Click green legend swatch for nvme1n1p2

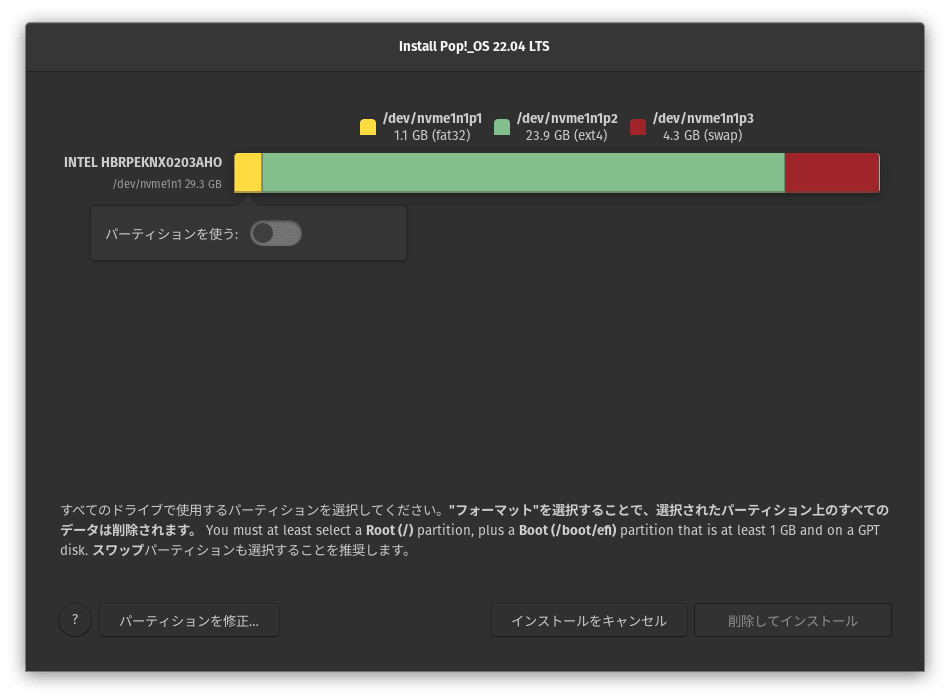[502, 127]
